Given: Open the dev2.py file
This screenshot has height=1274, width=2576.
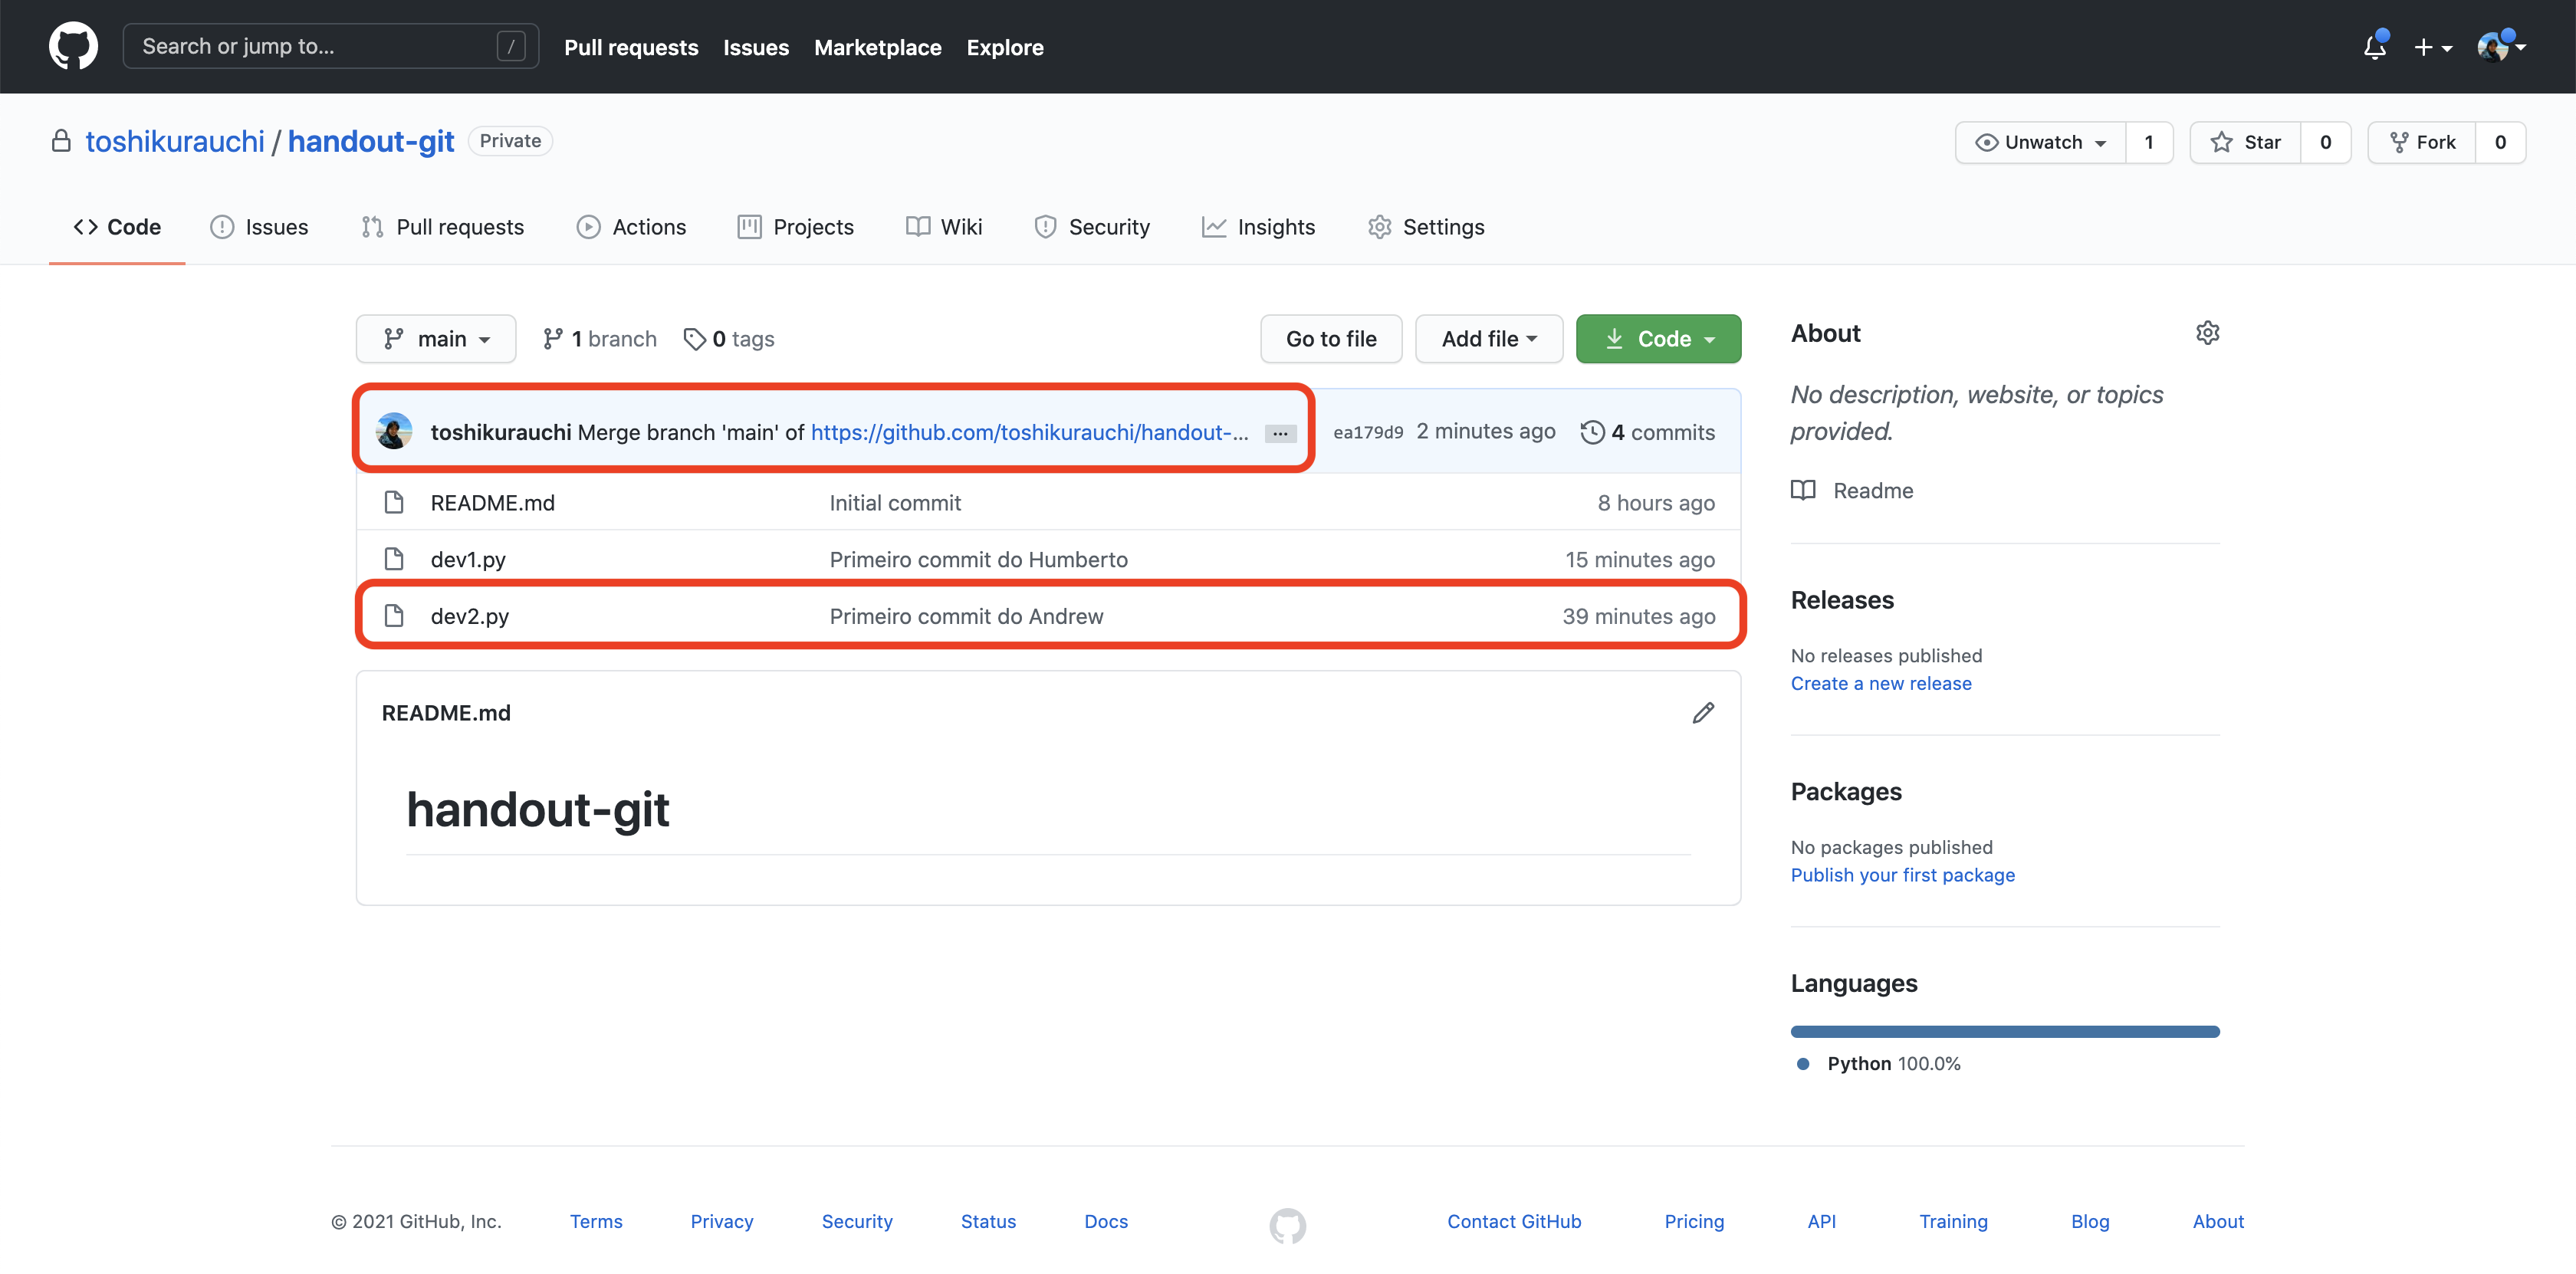Looking at the screenshot, I should [x=470, y=616].
